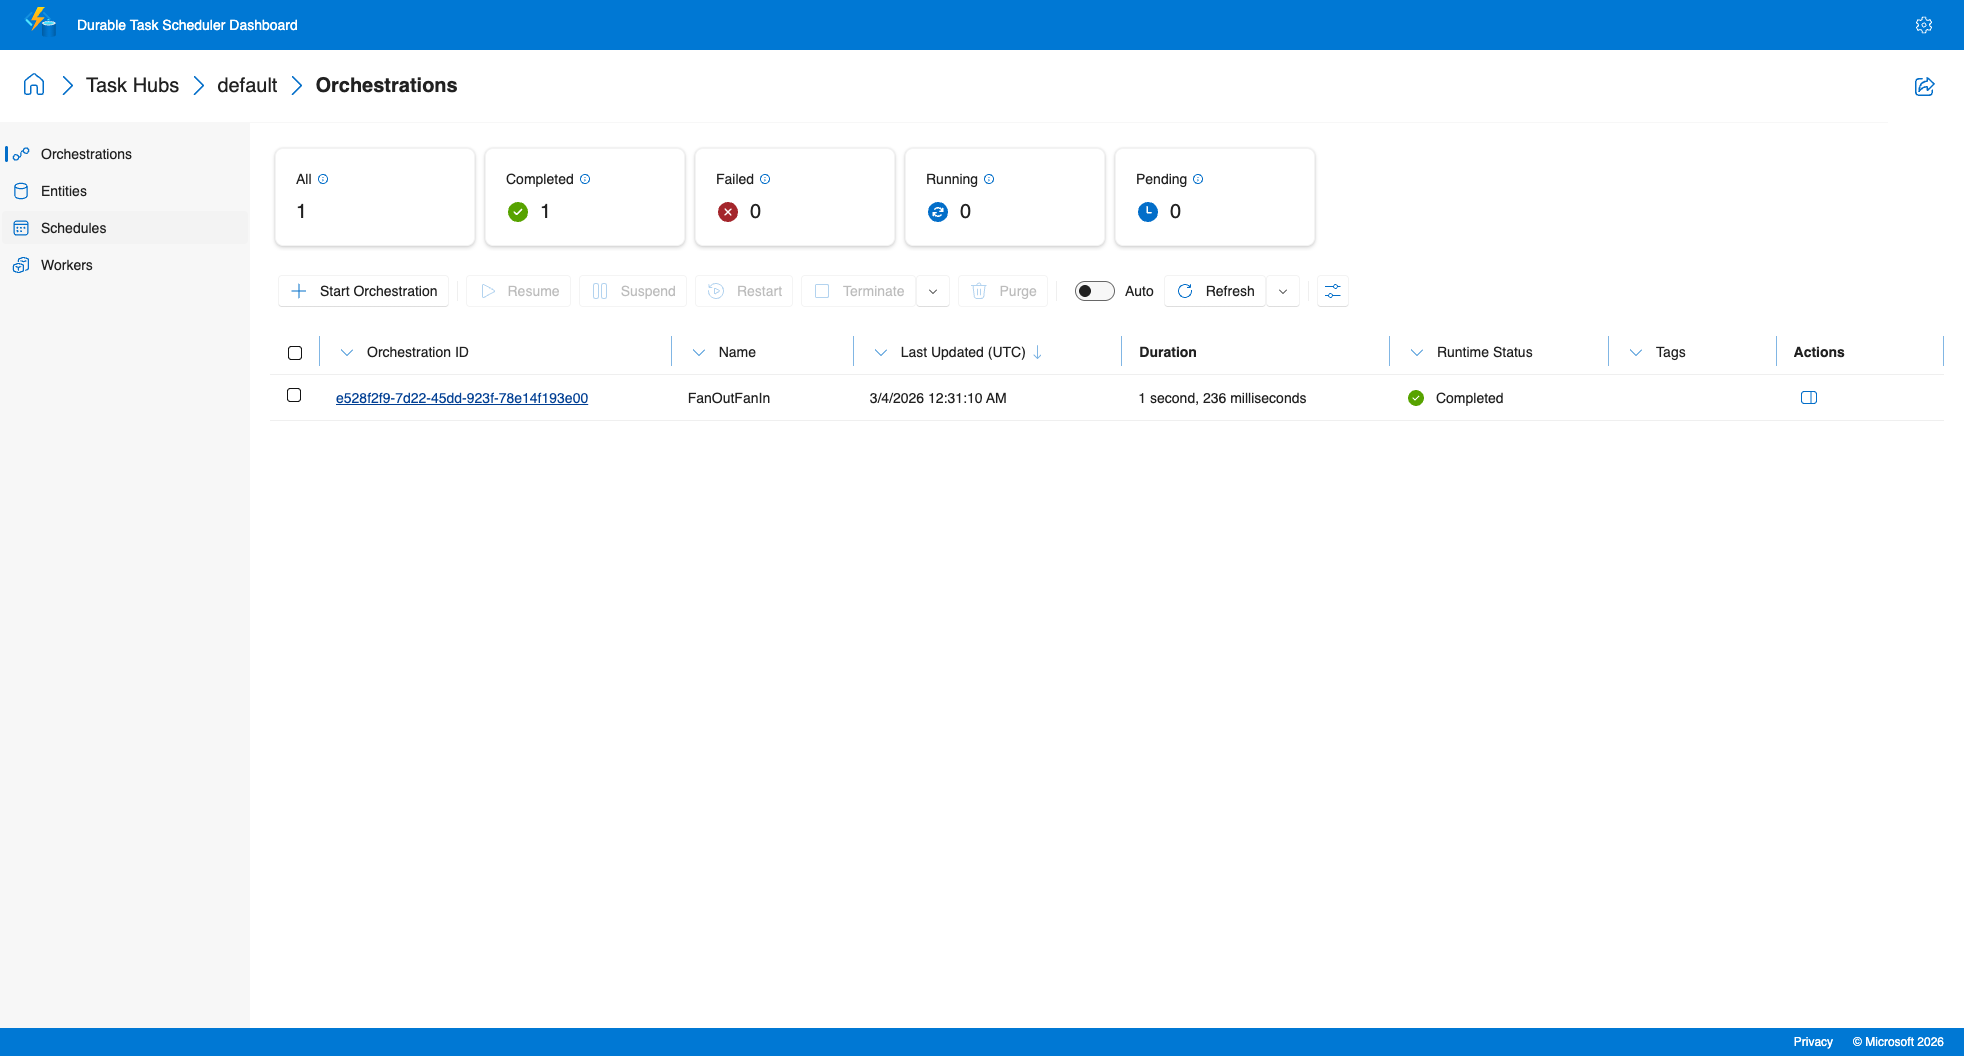1964x1056 pixels.
Task: Click the Schedules calendar icon
Action: tap(22, 227)
